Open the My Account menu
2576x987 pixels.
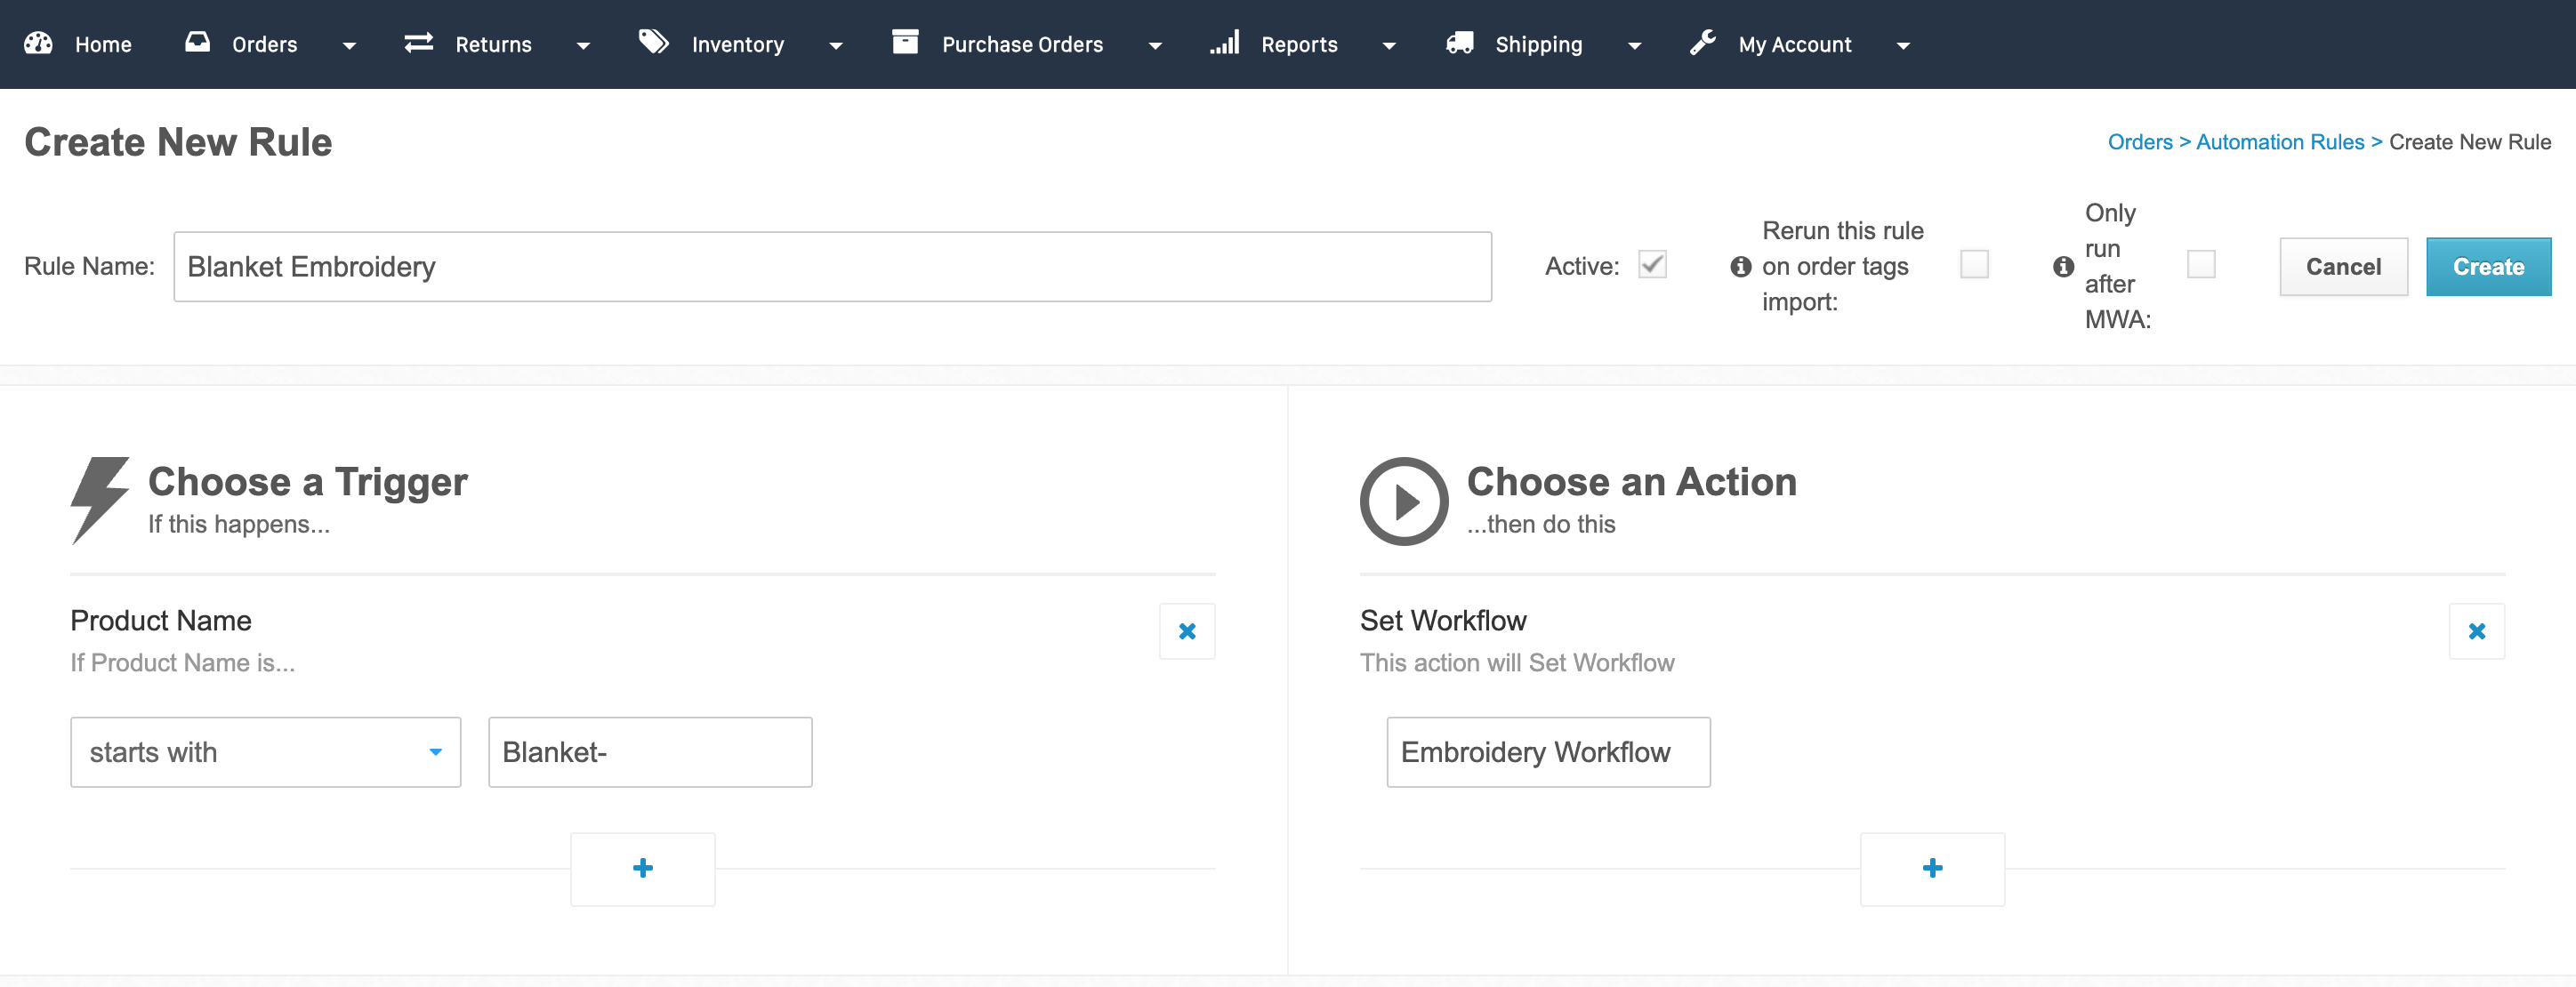[x=1795, y=45]
